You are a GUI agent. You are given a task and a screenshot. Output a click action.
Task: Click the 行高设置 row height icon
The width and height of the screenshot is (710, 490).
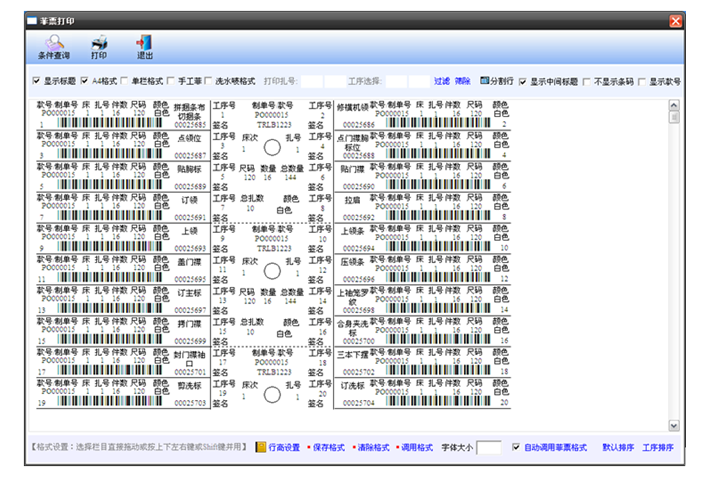click(260, 447)
